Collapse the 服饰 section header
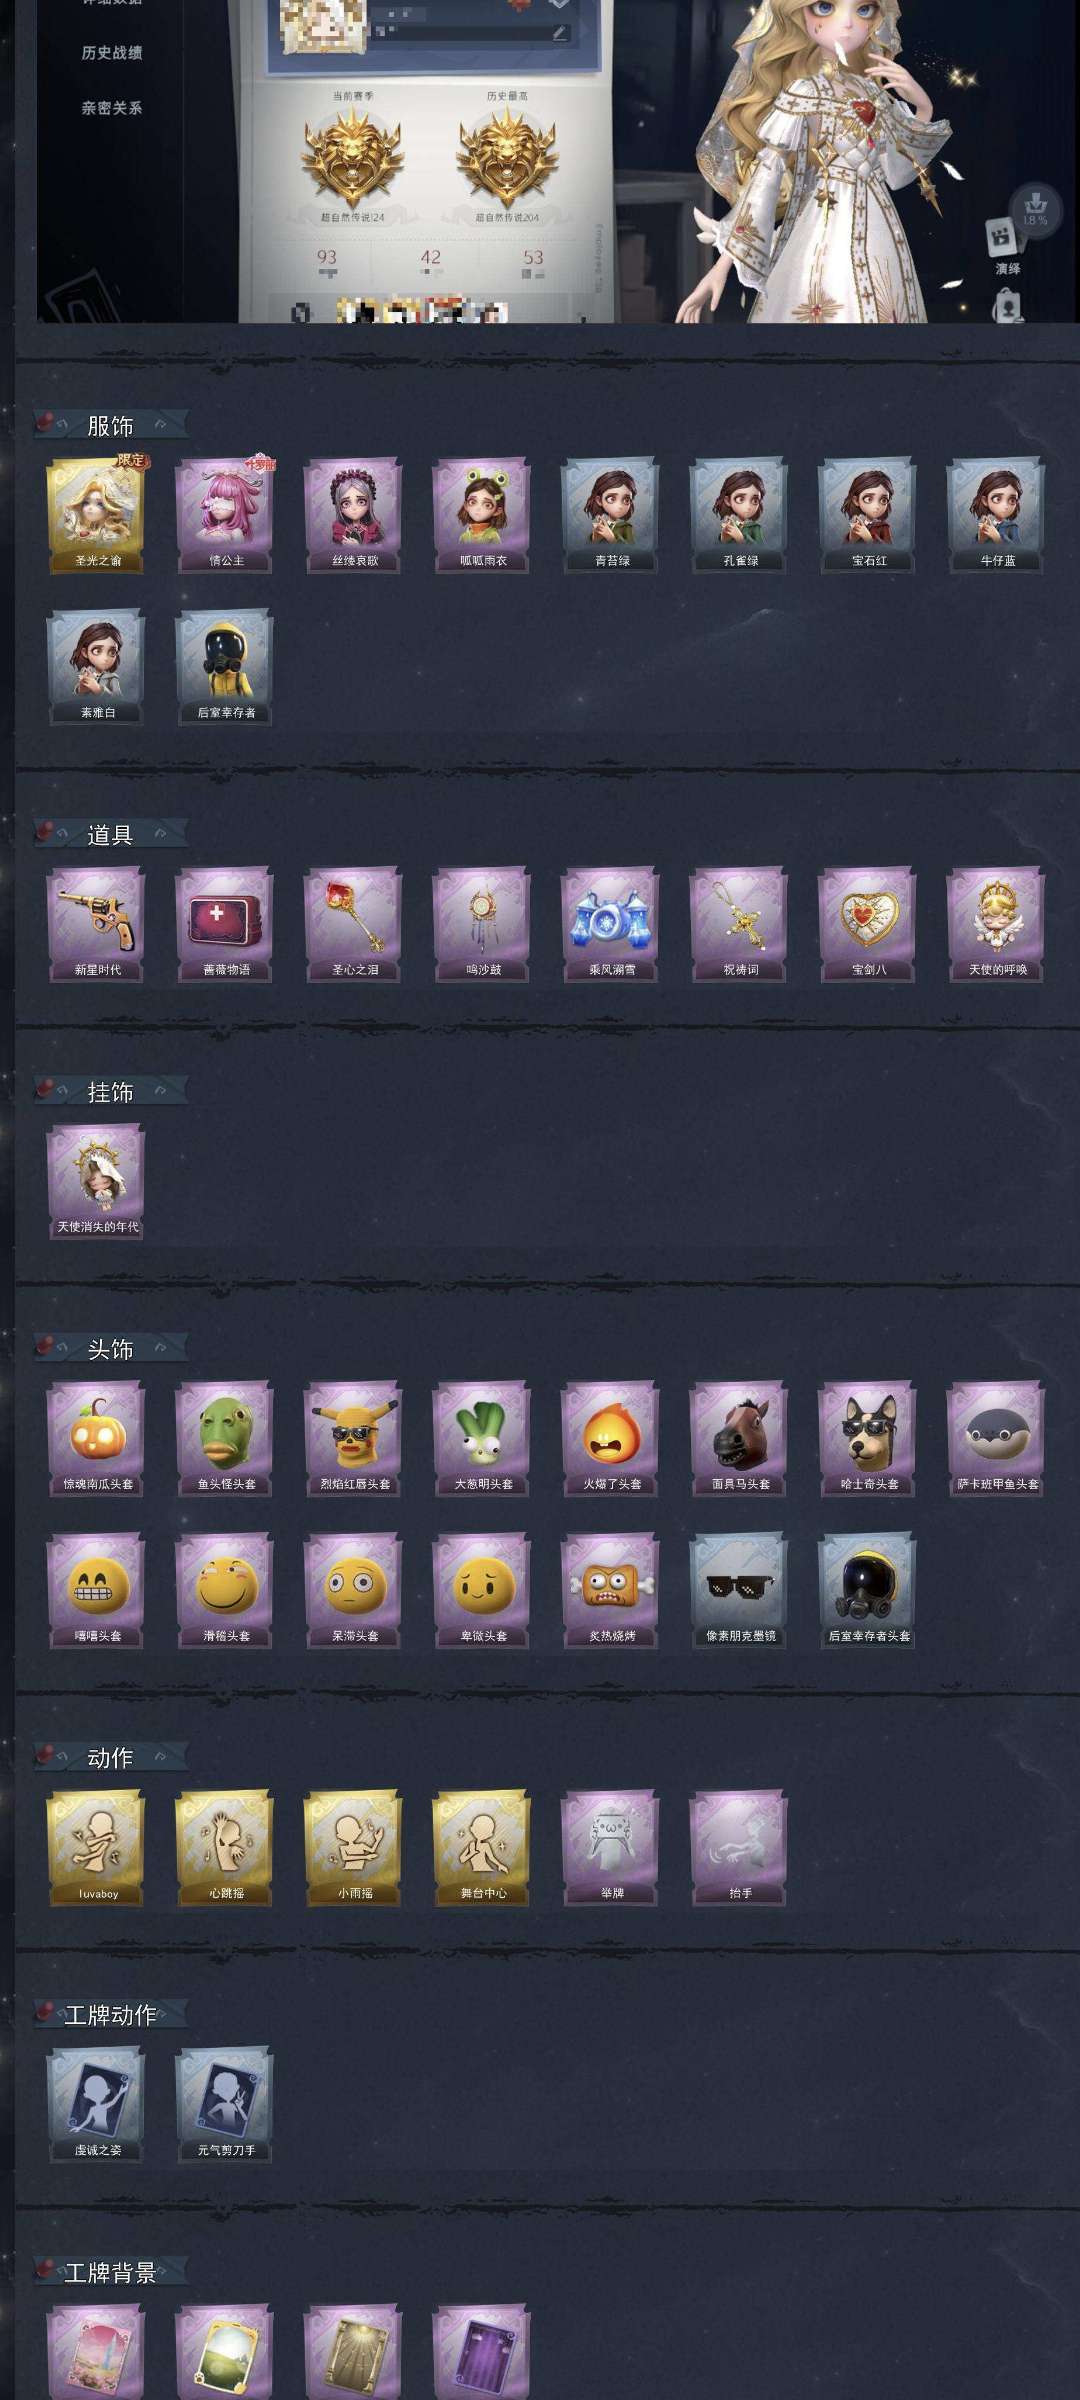This screenshot has height=2400, width=1080. [x=110, y=425]
